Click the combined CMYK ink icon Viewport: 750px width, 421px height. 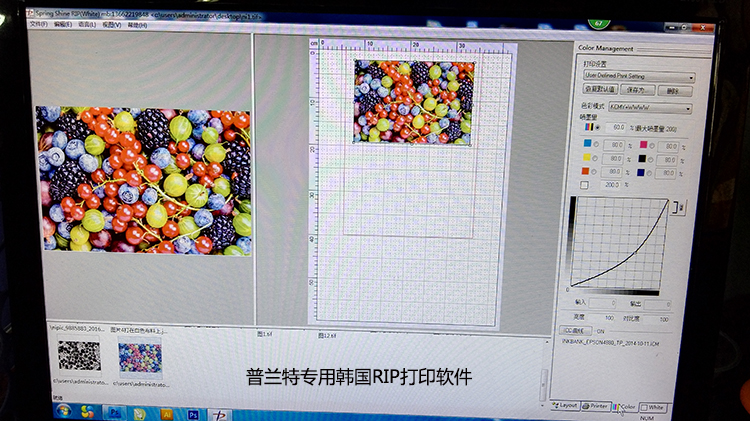(589, 127)
